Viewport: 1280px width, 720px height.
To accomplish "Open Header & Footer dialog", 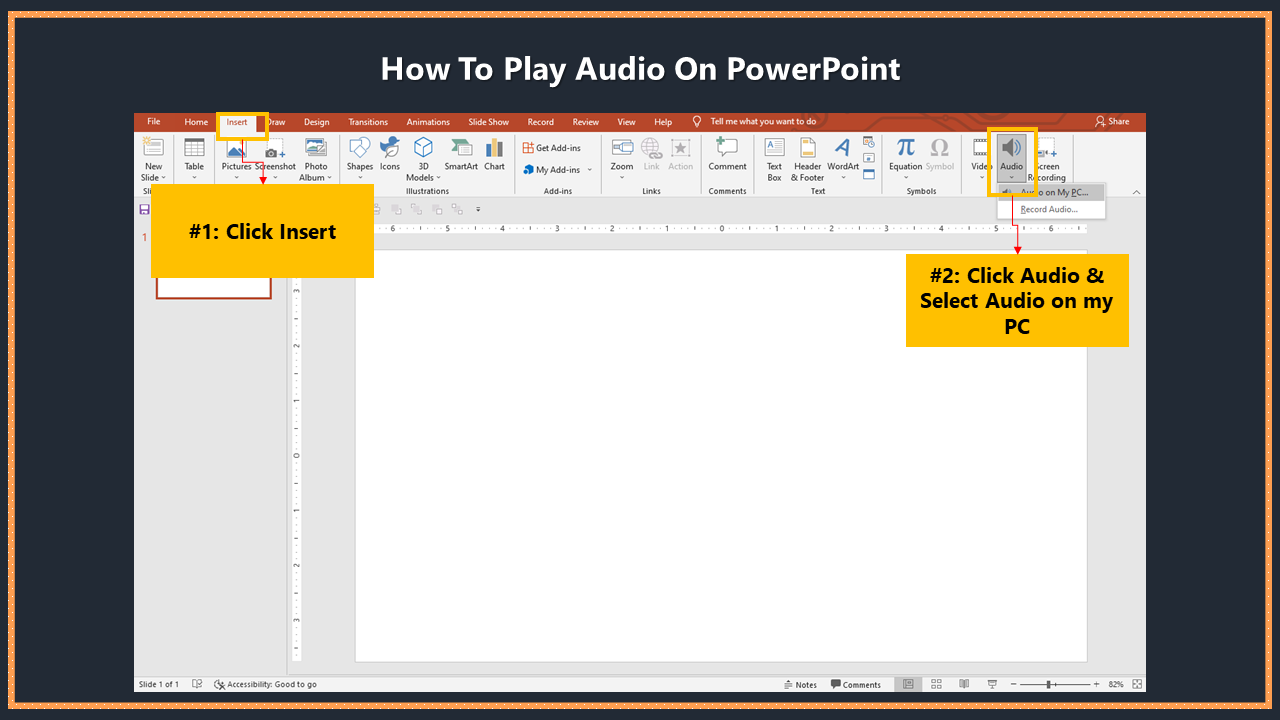I will [808, 160].
